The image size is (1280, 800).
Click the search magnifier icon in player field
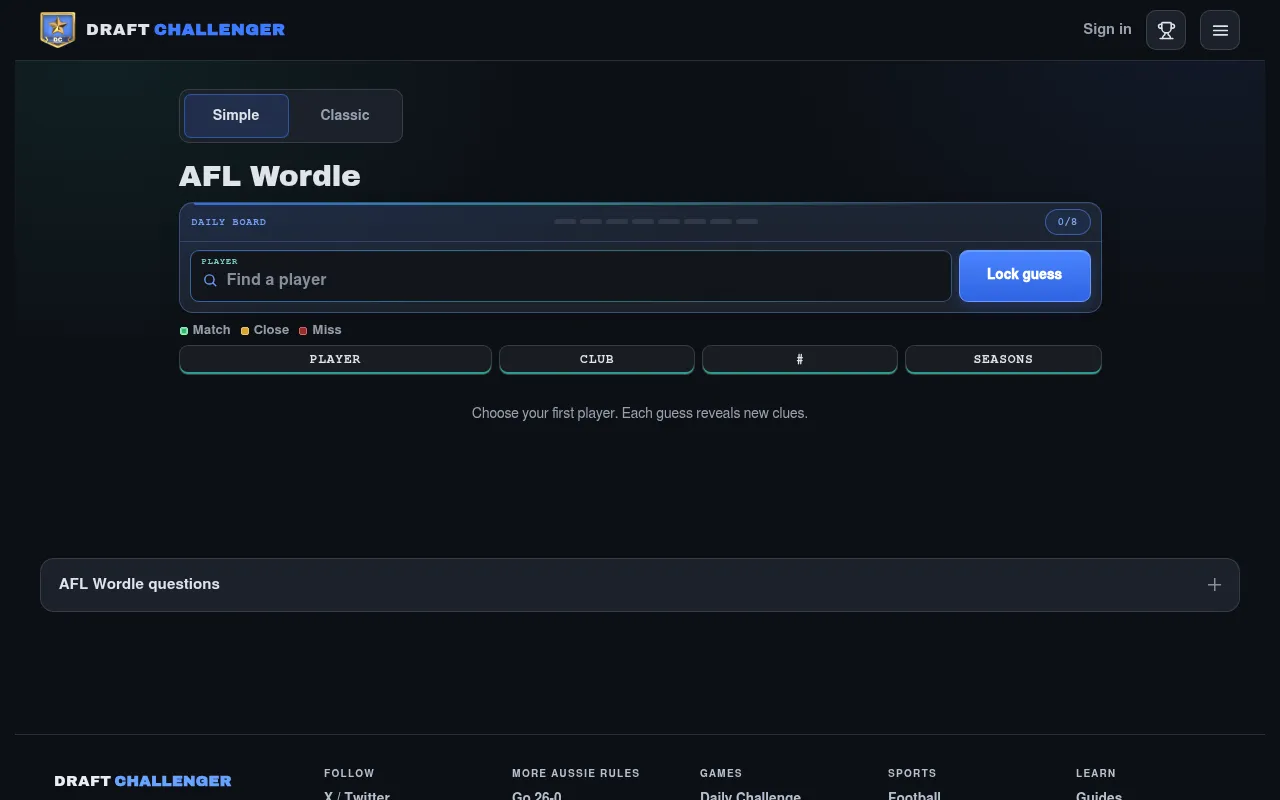[x=210, y=280]
